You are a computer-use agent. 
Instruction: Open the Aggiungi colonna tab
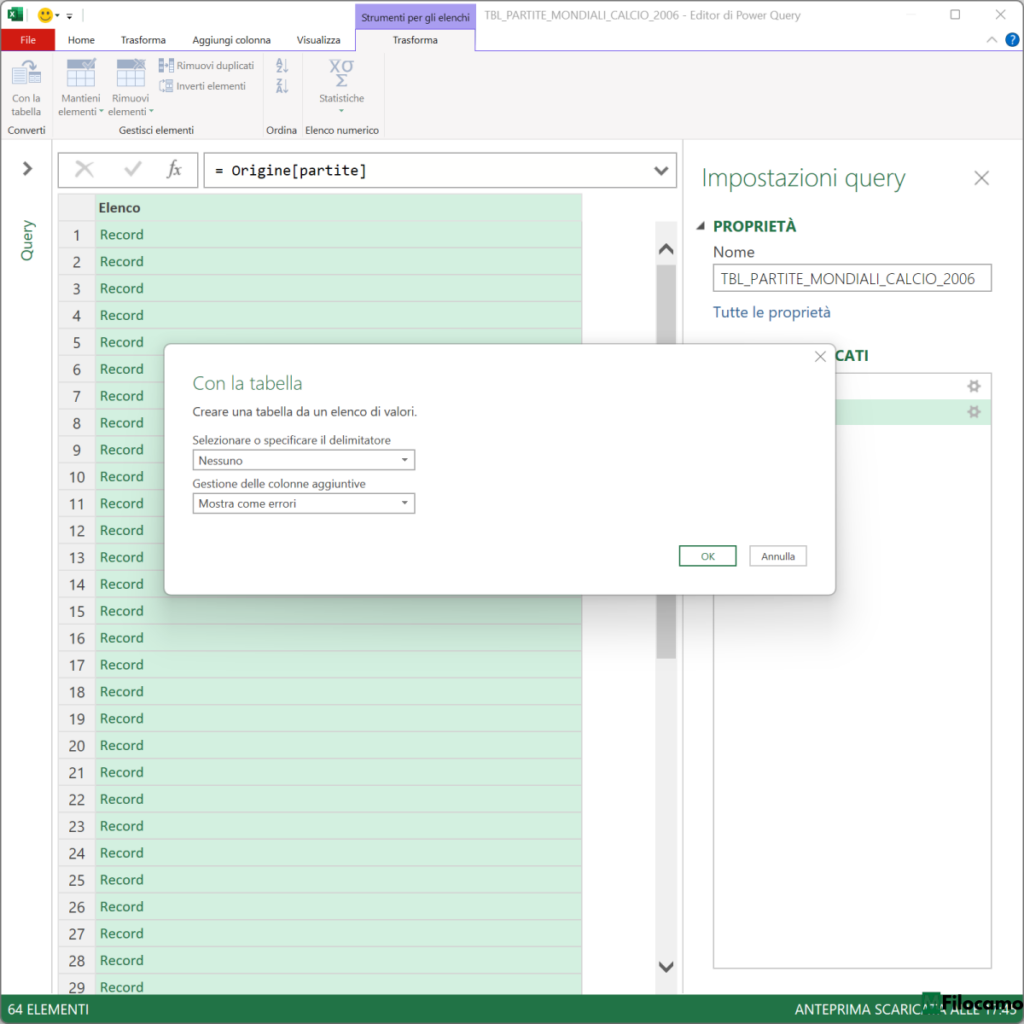click(x=231, y=40)
